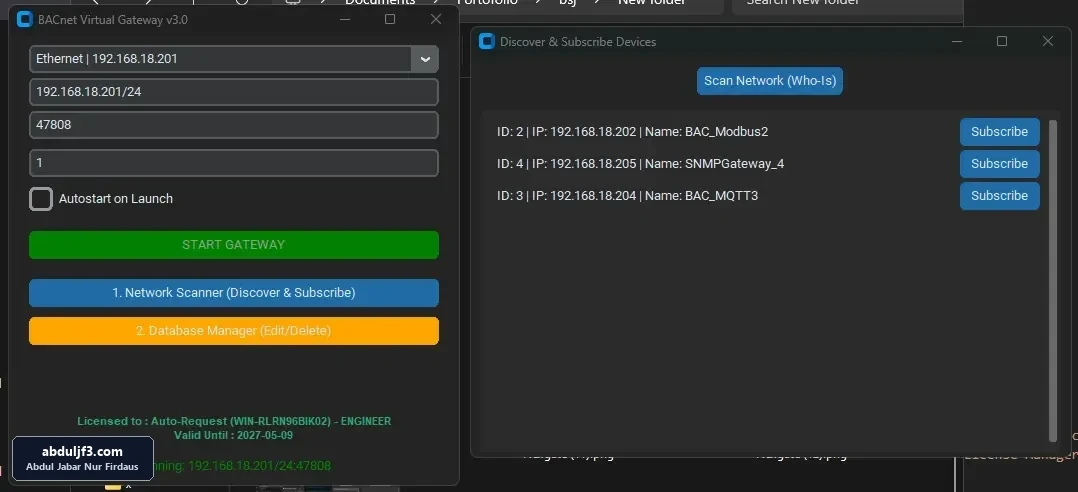Viewport: 1078px width, 492px height.
Task: Close the Discover & Subscribe Devices window
Action: point(1048,41)
